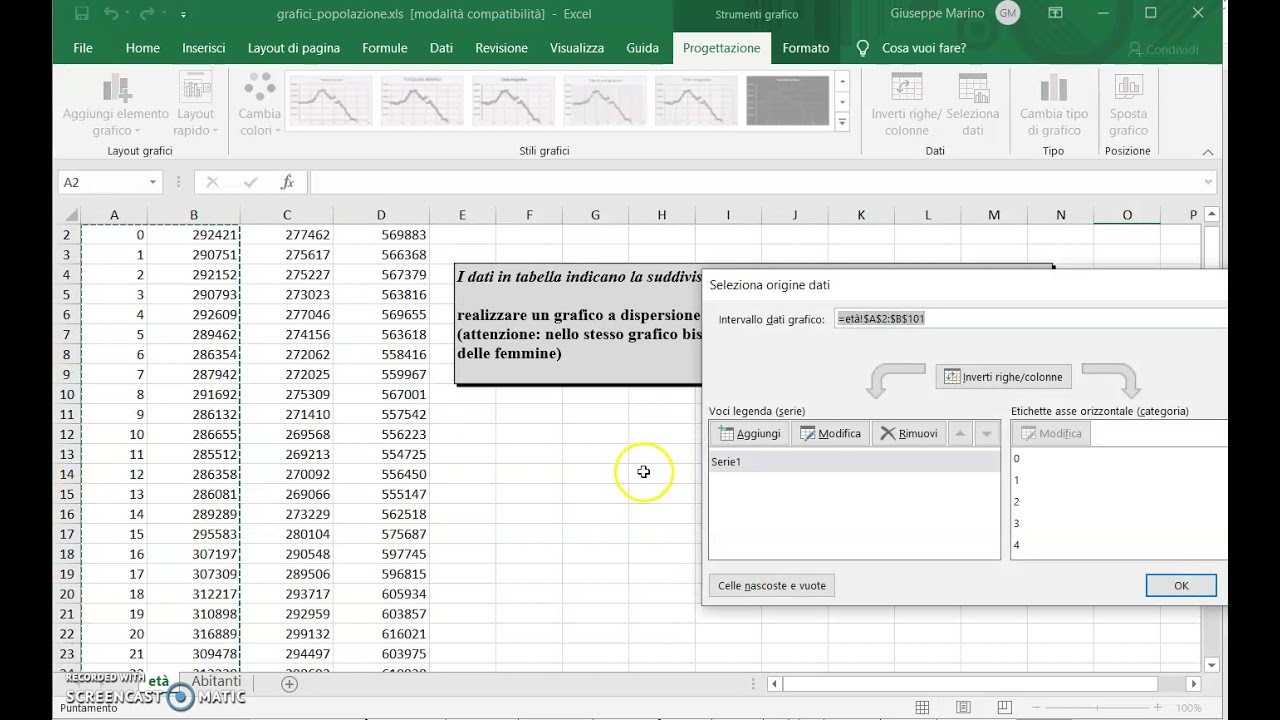
Task: Open Ribbon Display Options icon
Action: 1055,13
